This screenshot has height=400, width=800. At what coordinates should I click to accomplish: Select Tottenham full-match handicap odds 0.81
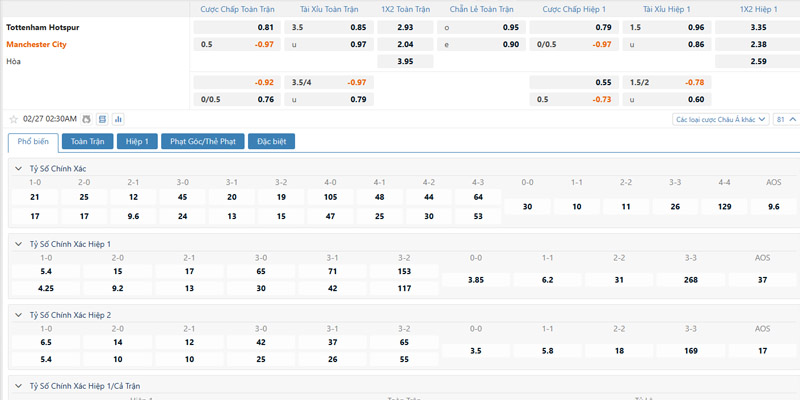click(237, 28)
